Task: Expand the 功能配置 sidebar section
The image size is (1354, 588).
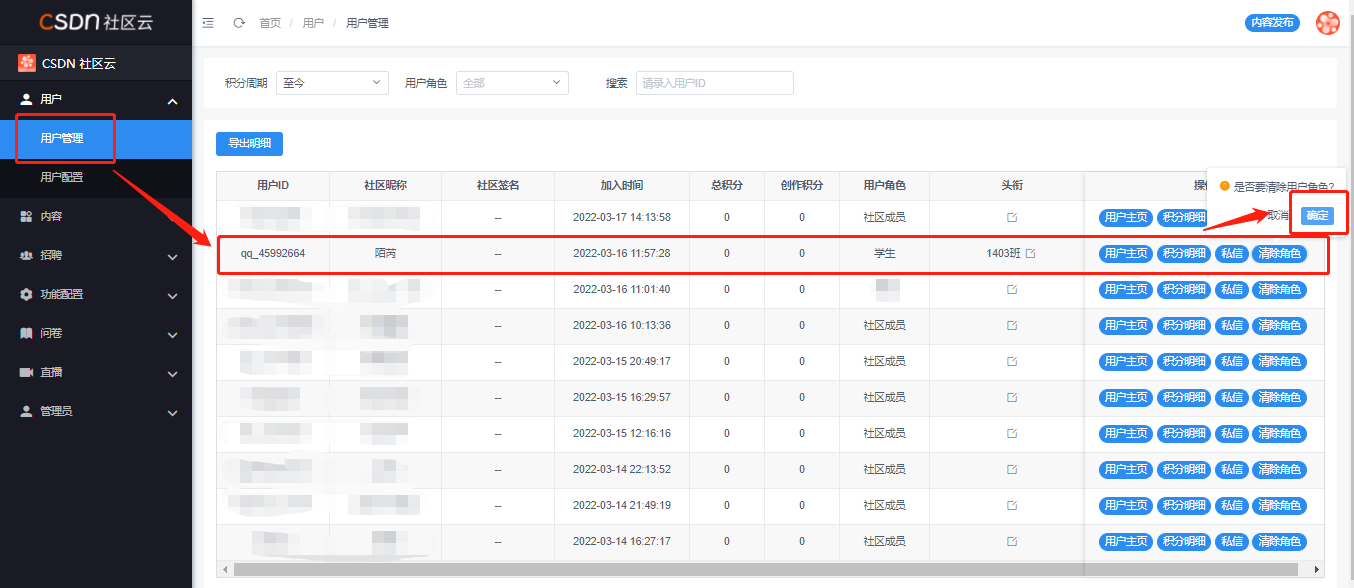Action: click(x=172, y=295)
